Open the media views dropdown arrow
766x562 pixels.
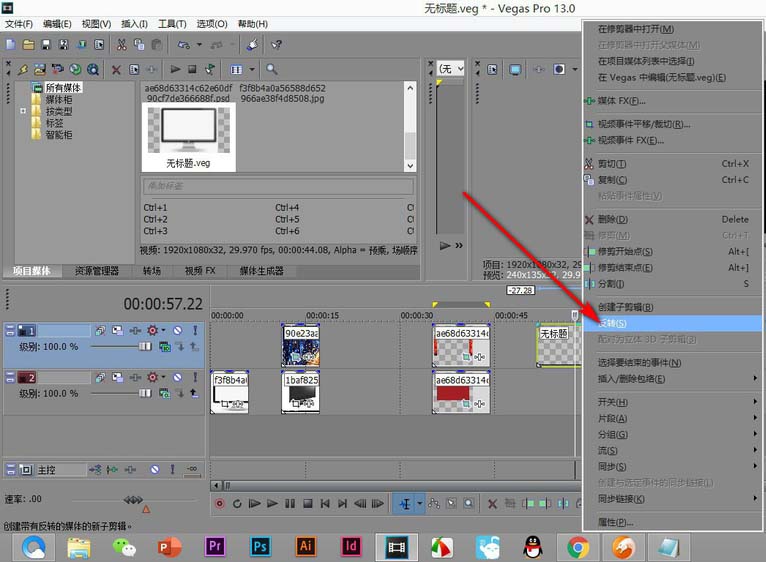(252, 69)
